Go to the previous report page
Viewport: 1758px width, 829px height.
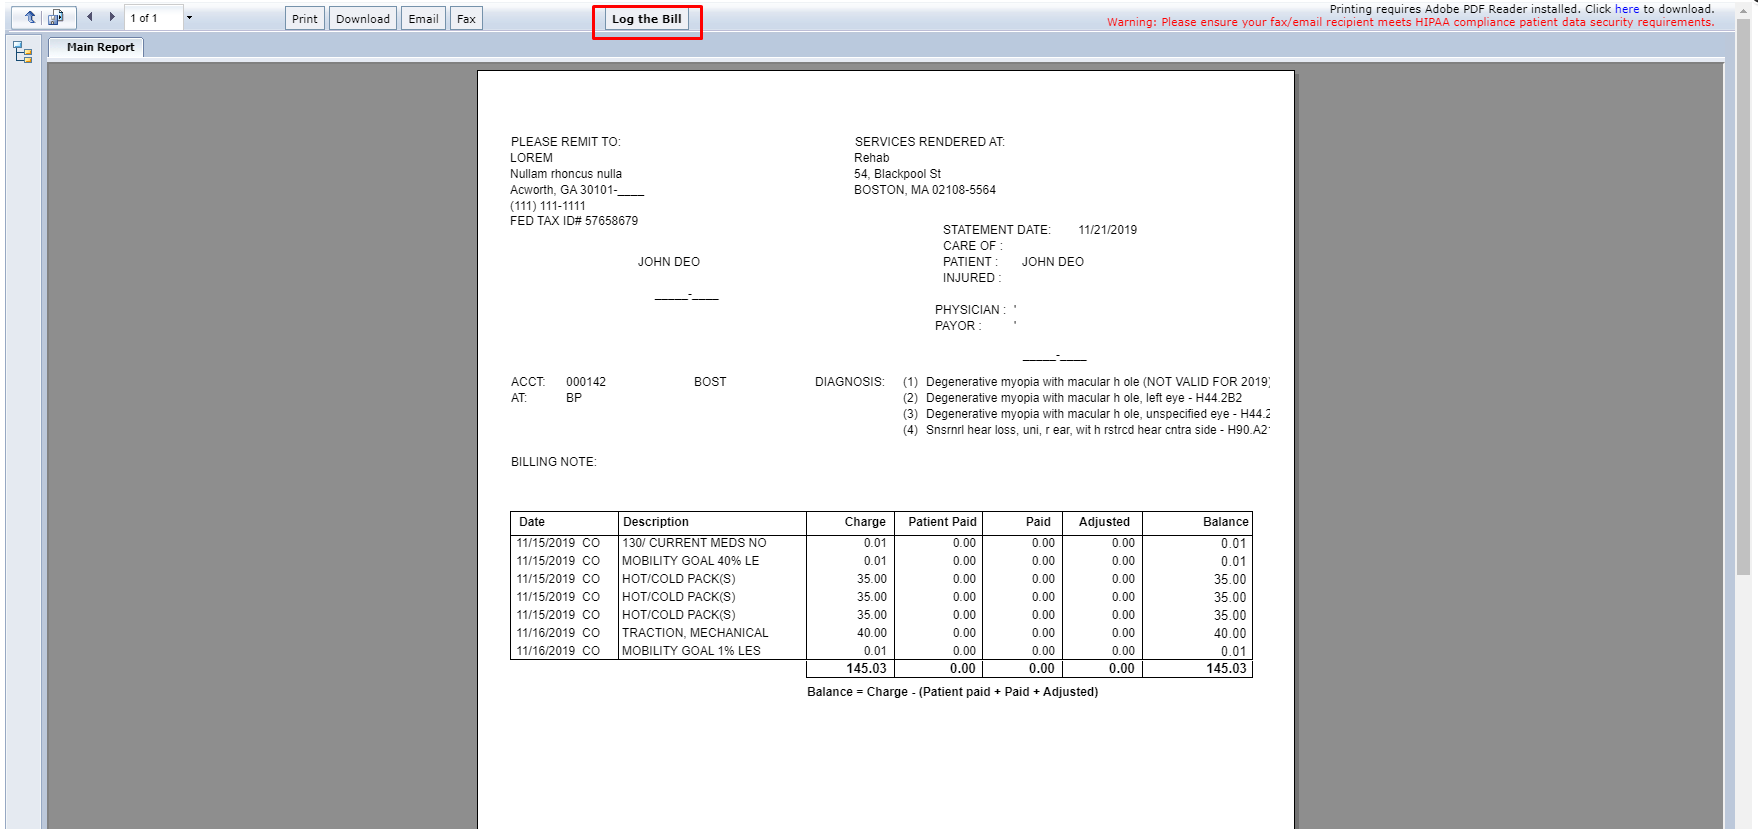[90, 17]
